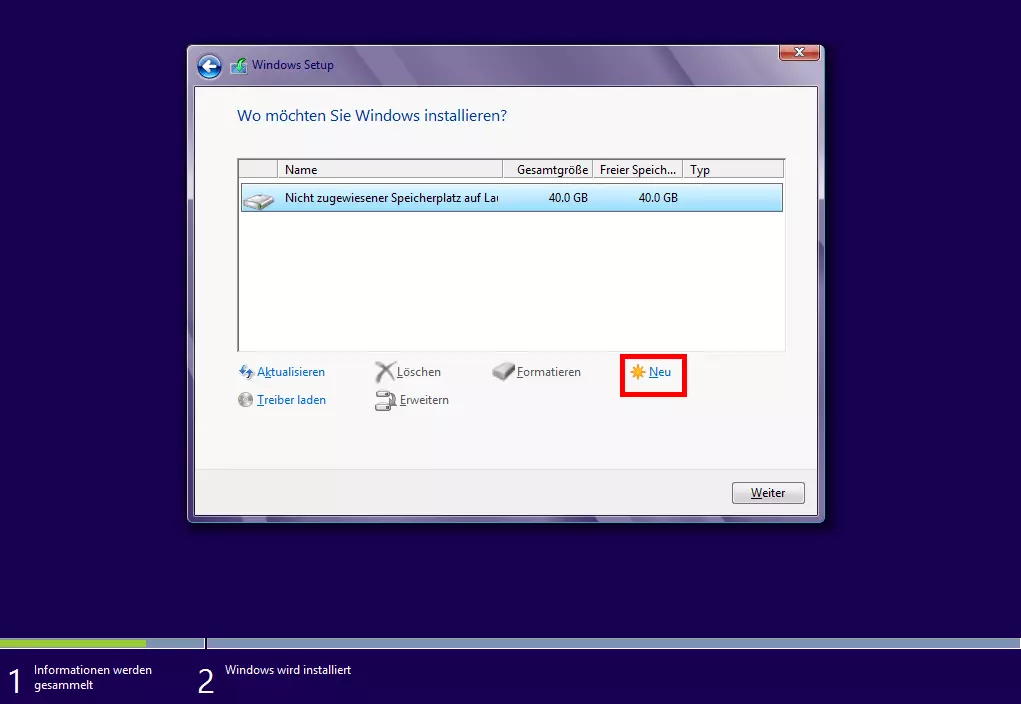The image size is (1021, 704).
Task: Close the Windows Setup dialog
Action: click(x=799, y=52)
